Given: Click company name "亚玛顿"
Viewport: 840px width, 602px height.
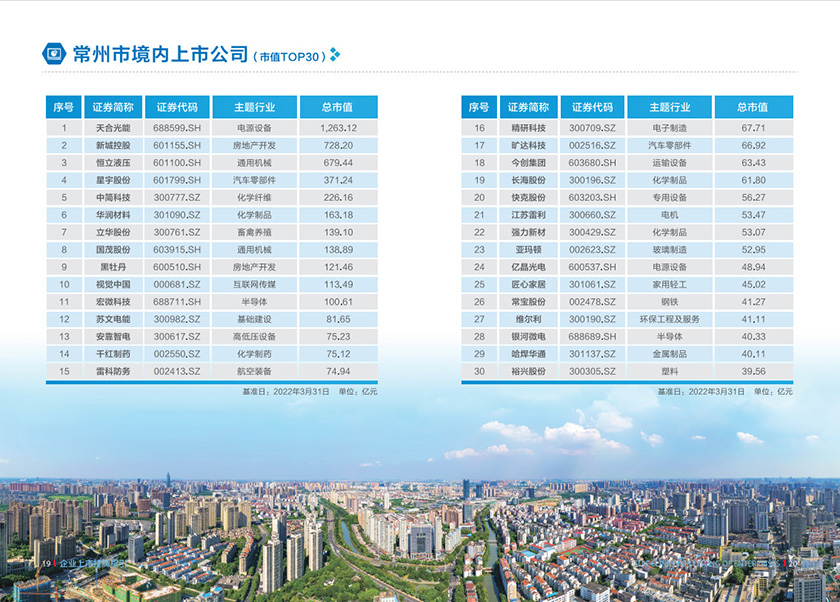Looking at the screenshot, I should pos(529,250).
